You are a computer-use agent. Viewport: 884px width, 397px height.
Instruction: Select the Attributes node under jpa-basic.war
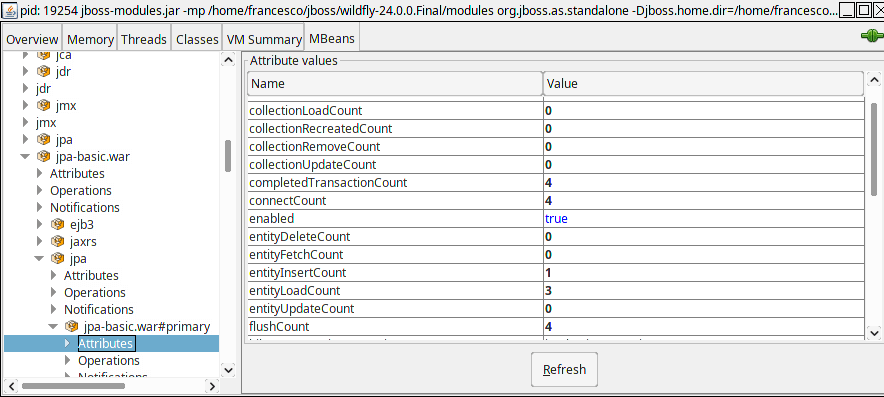tap(77, 173)
